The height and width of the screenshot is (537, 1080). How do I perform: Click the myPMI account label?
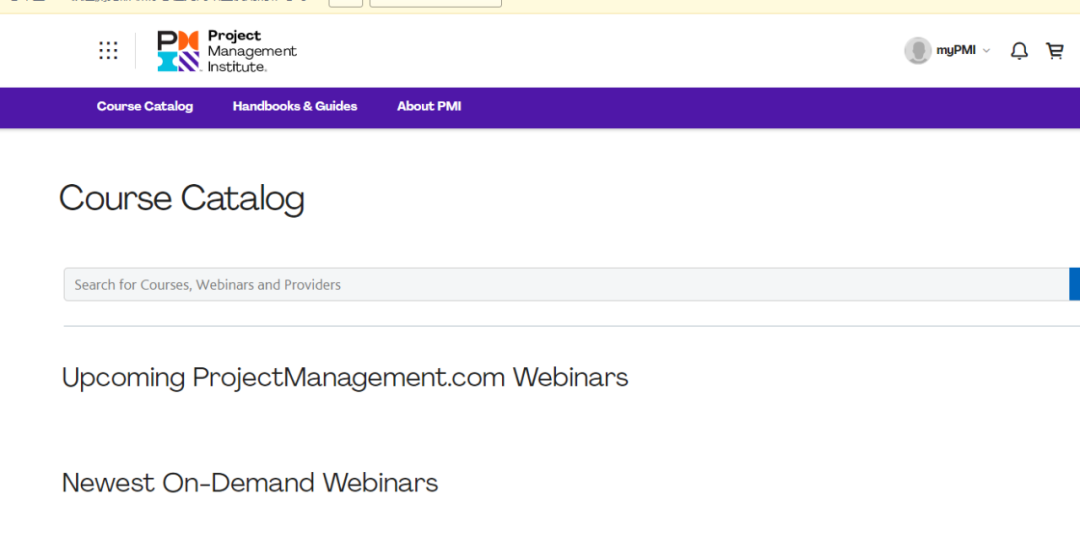pyautogui.click(x=955, y=51)
